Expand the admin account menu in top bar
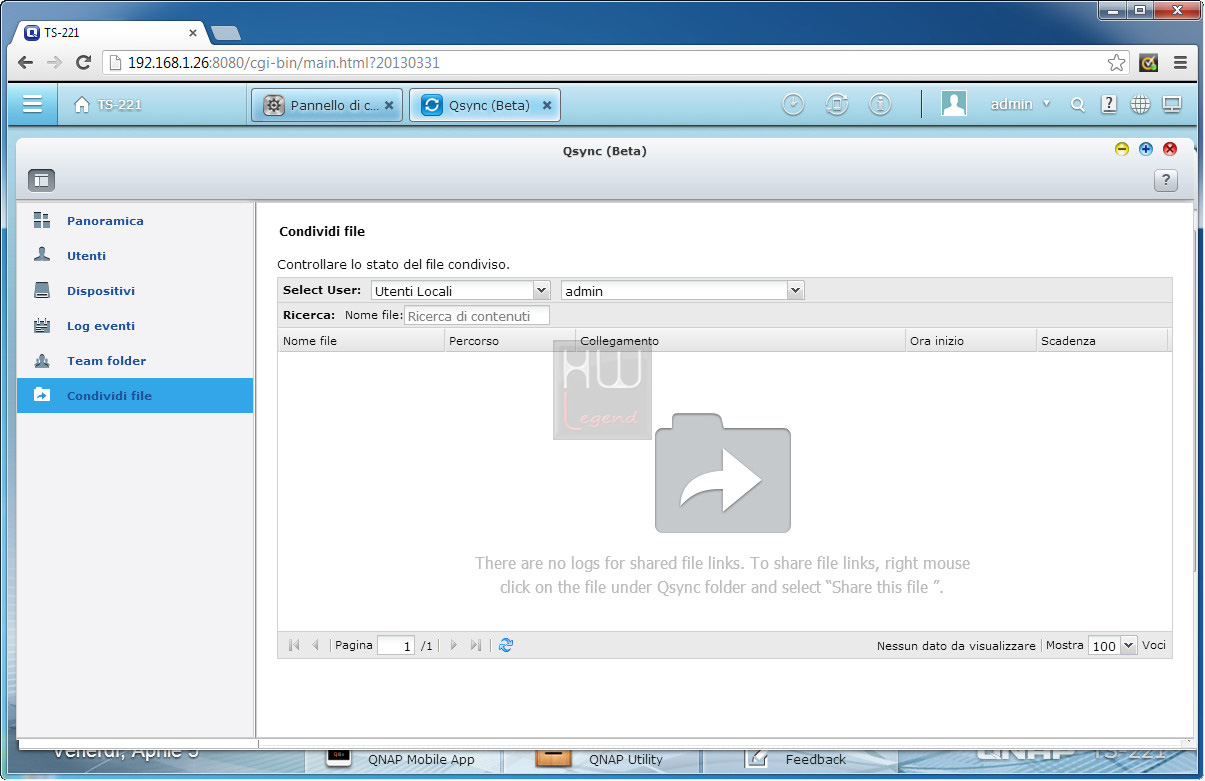 1021,105
